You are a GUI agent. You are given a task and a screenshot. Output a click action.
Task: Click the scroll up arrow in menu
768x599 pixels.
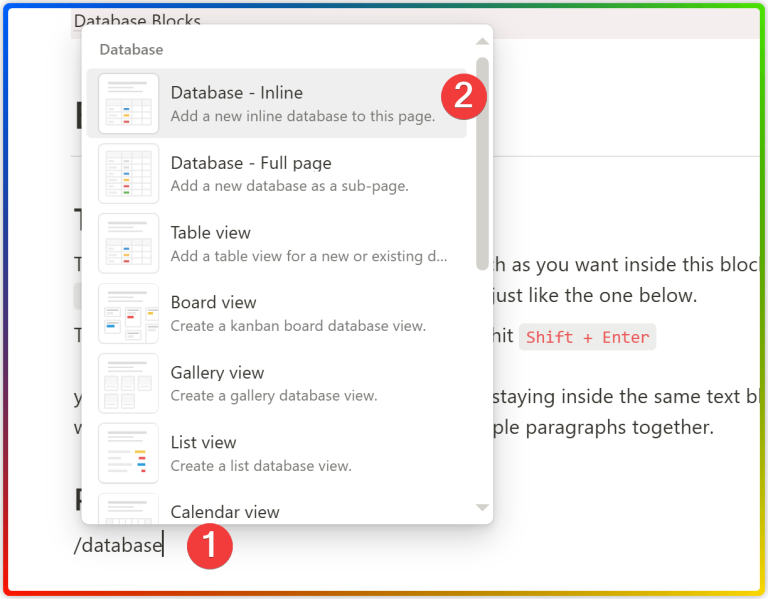pos(482,42)
